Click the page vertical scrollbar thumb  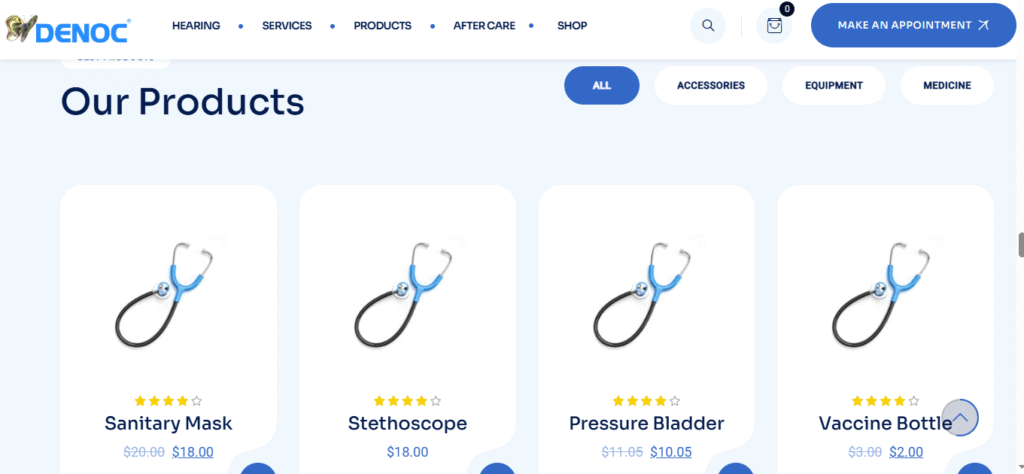click(1021, 244)
